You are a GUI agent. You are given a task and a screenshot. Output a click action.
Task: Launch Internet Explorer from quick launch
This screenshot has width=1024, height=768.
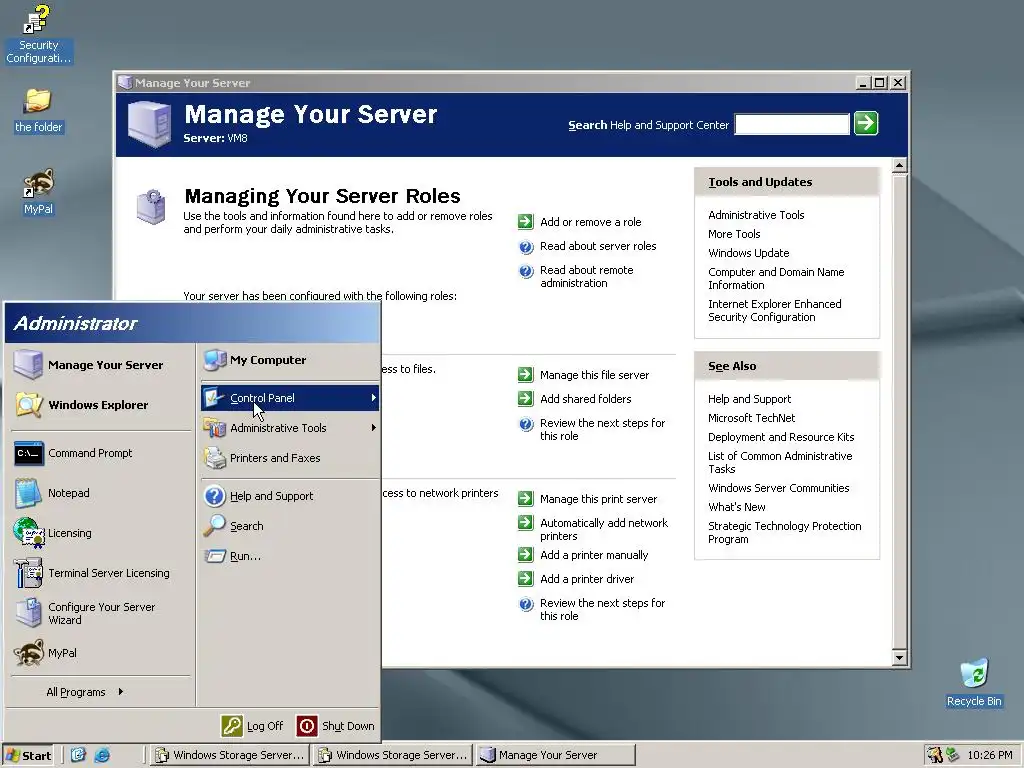(102, 755)
